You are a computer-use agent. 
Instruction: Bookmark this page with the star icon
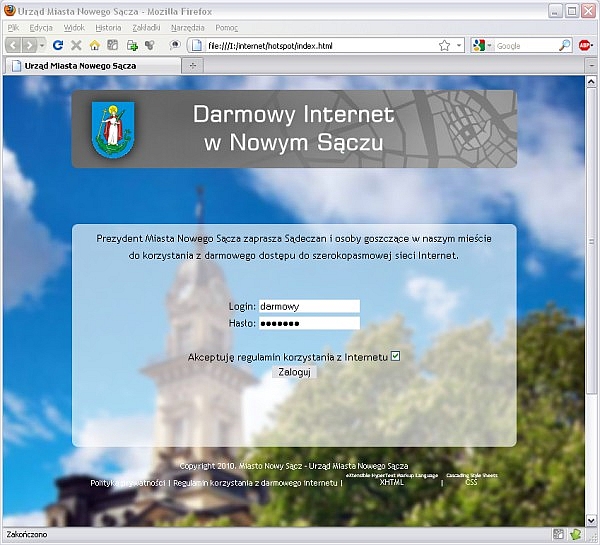(x=444, y=46)
